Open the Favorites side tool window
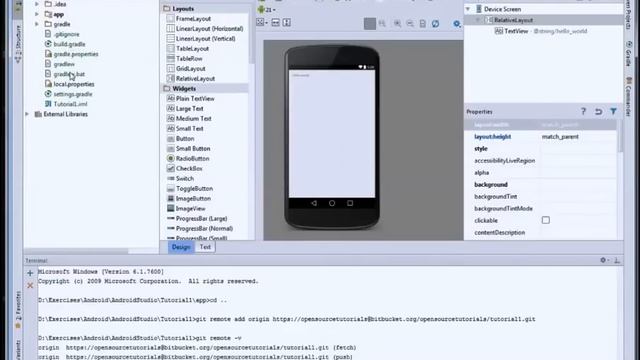Viewport: 640px width, 360px height. (x=18, y=309)
